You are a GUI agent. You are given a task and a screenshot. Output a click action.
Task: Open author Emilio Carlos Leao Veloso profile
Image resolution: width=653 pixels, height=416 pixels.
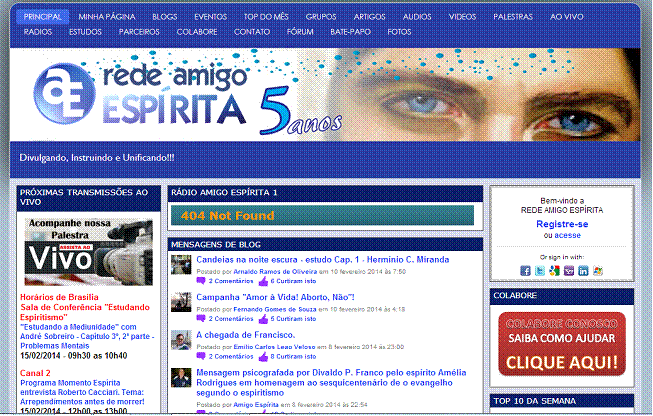pos(274,347)
